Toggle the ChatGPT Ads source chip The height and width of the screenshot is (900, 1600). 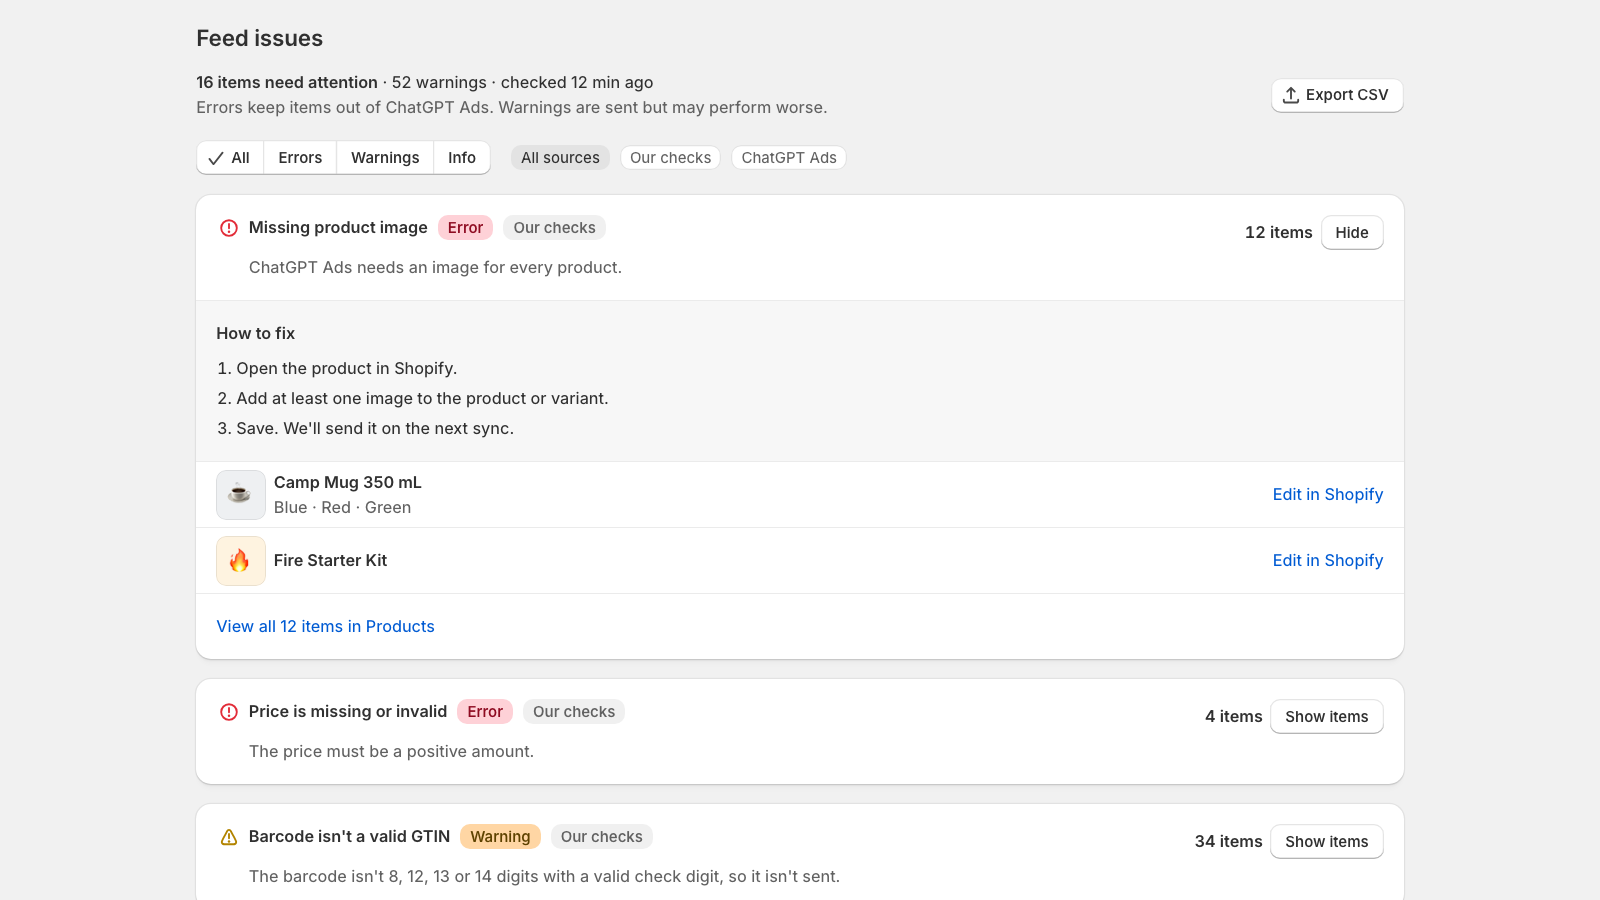click(789, 158)
